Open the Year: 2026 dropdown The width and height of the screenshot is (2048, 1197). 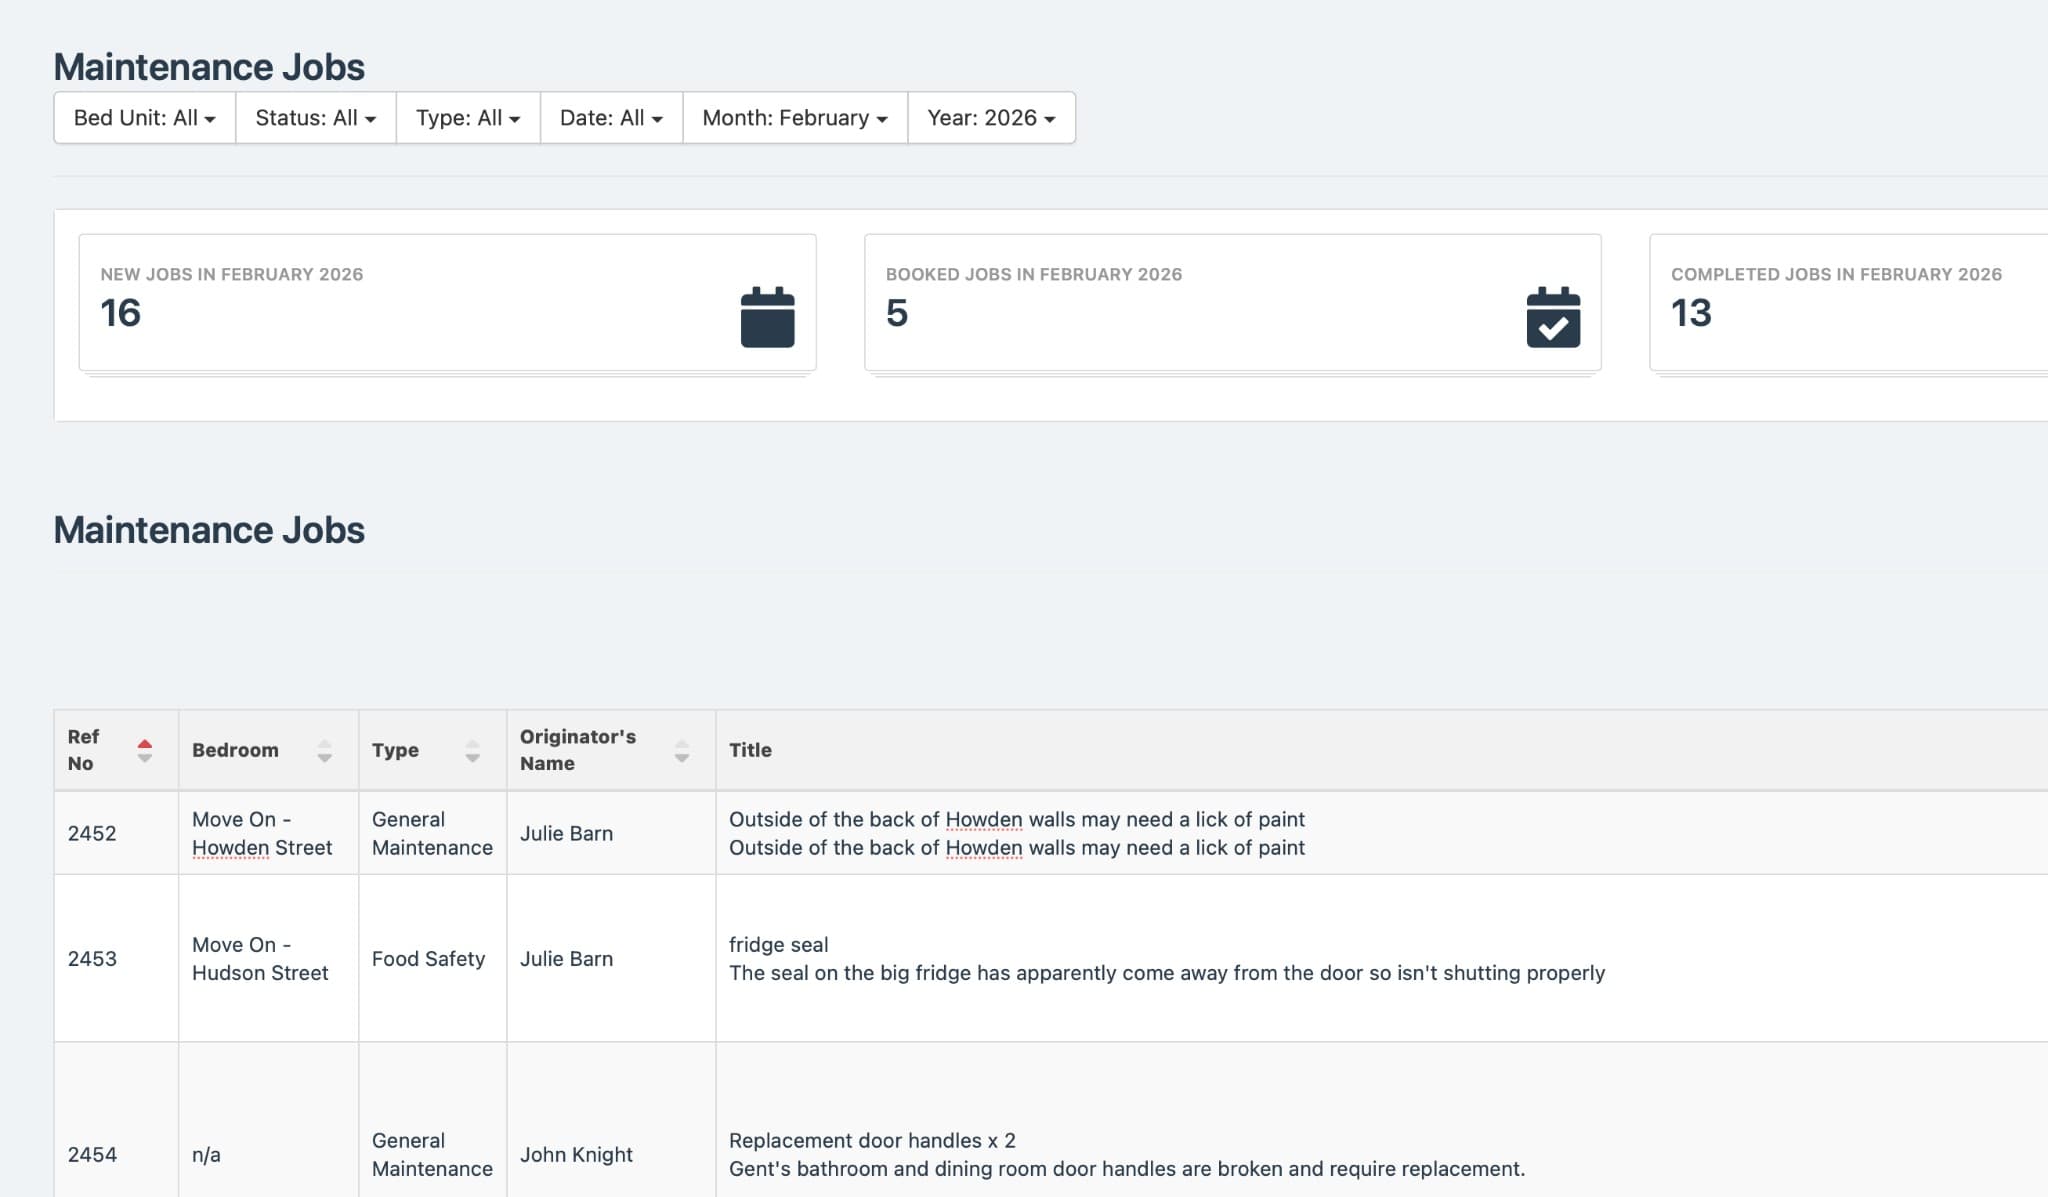(989, 117)
